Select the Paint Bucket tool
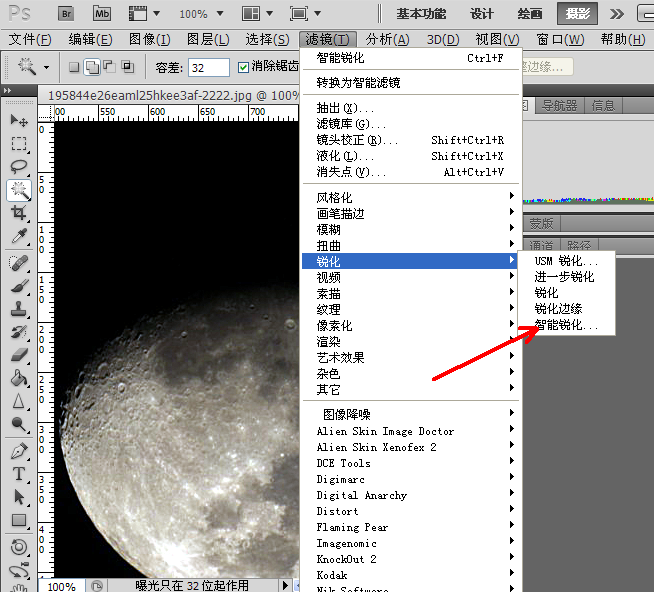This screenshot has height=592, width=654. [x=19, y=378]
